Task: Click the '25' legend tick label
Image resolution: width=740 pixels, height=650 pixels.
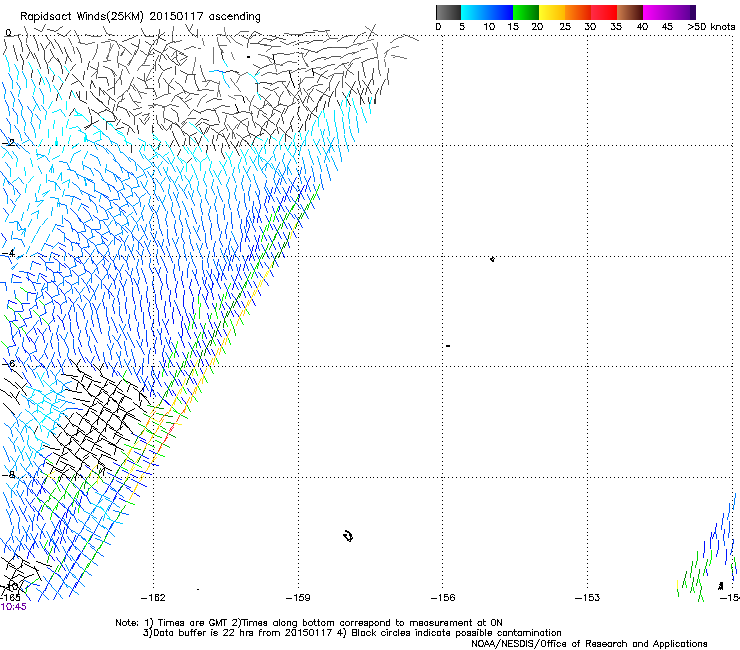Action: tap(565, 27)
